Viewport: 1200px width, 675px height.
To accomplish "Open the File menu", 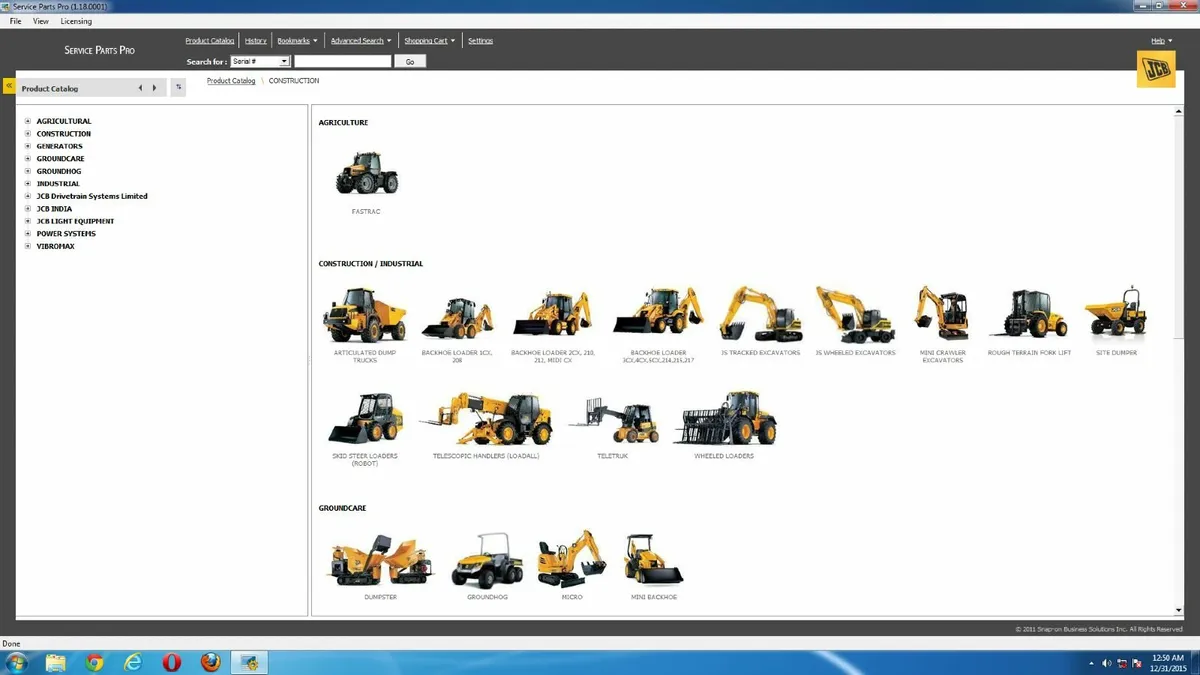I will click(x=16, y=21).
